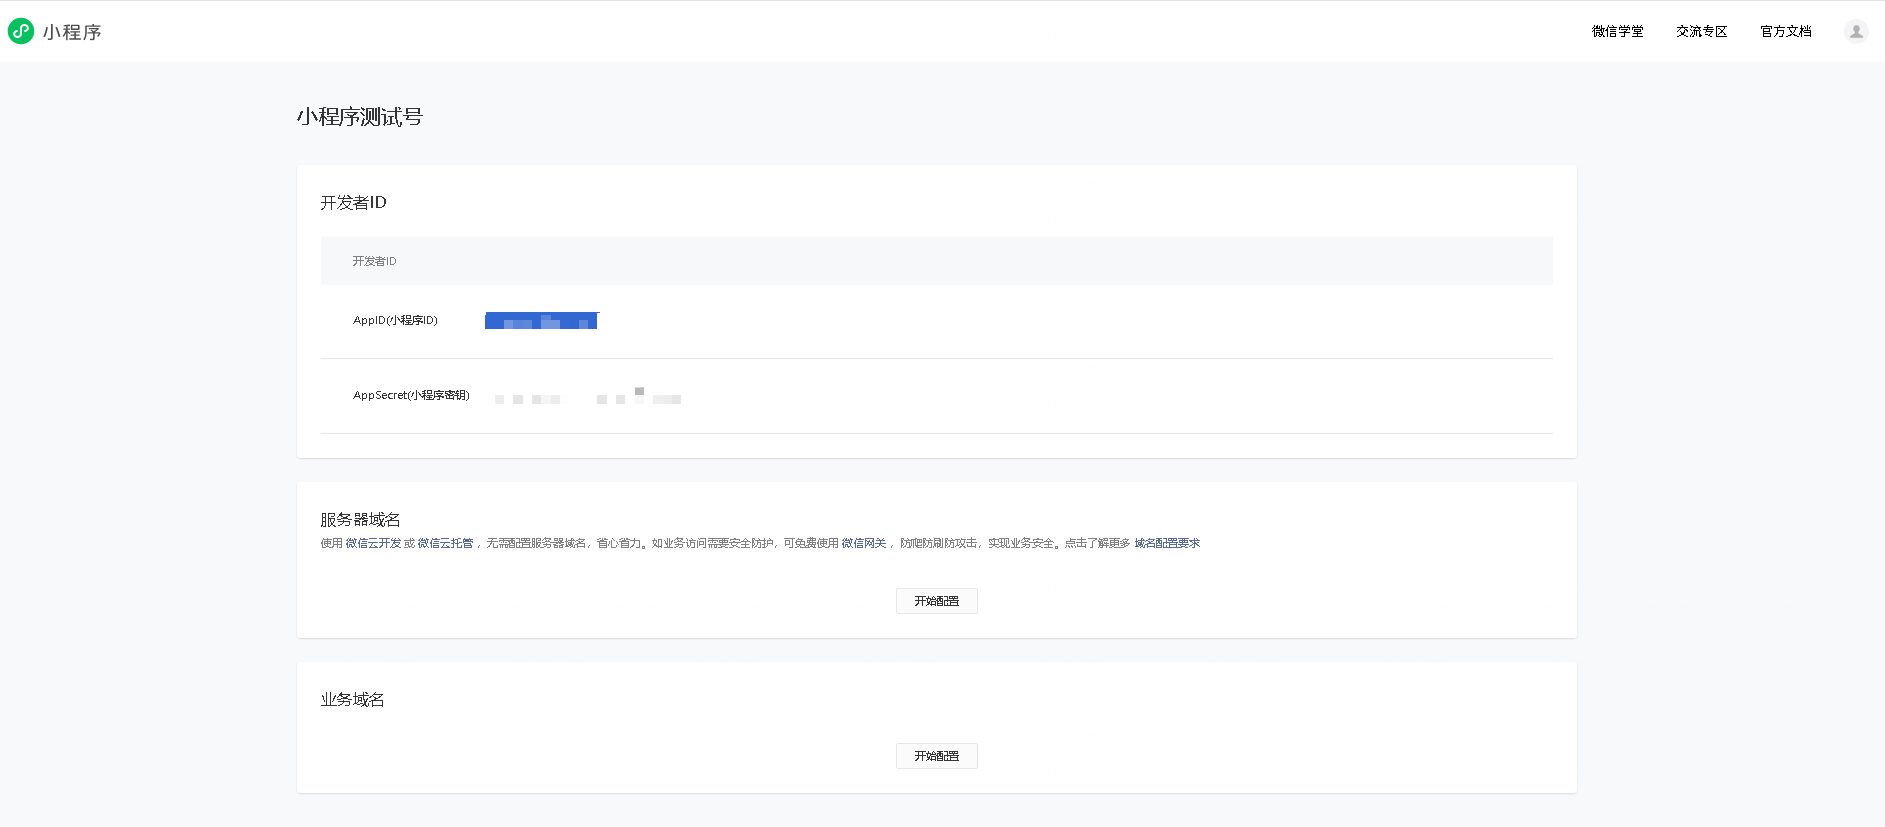Image resolution: width=1885 pixels, height=827 pixels.
Task: Click the 服务器域名 section heading
Action: (360, 519)
